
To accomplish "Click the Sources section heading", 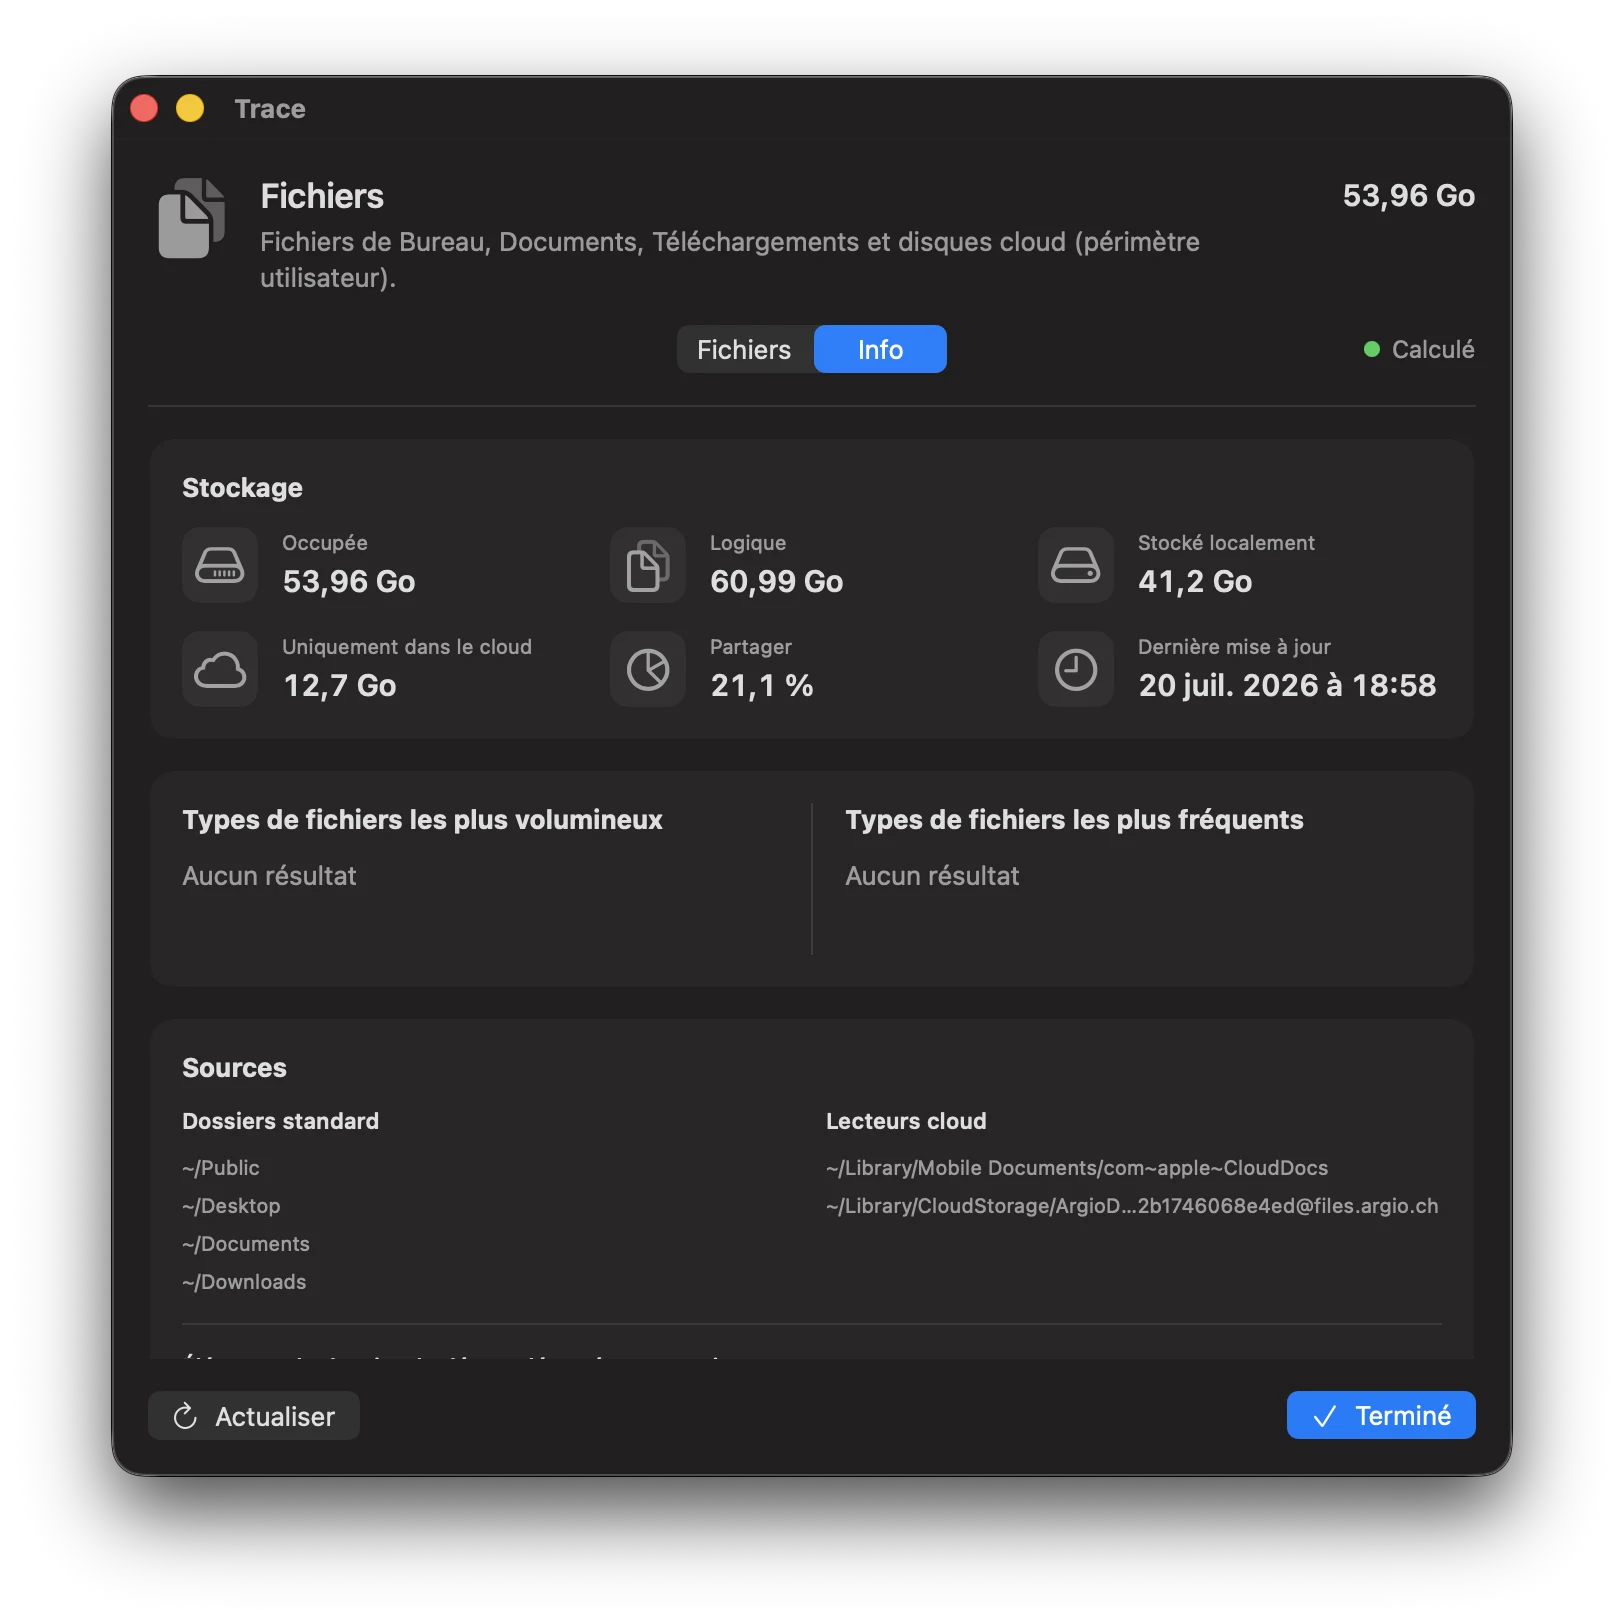I will click(x=234, y=1068).
